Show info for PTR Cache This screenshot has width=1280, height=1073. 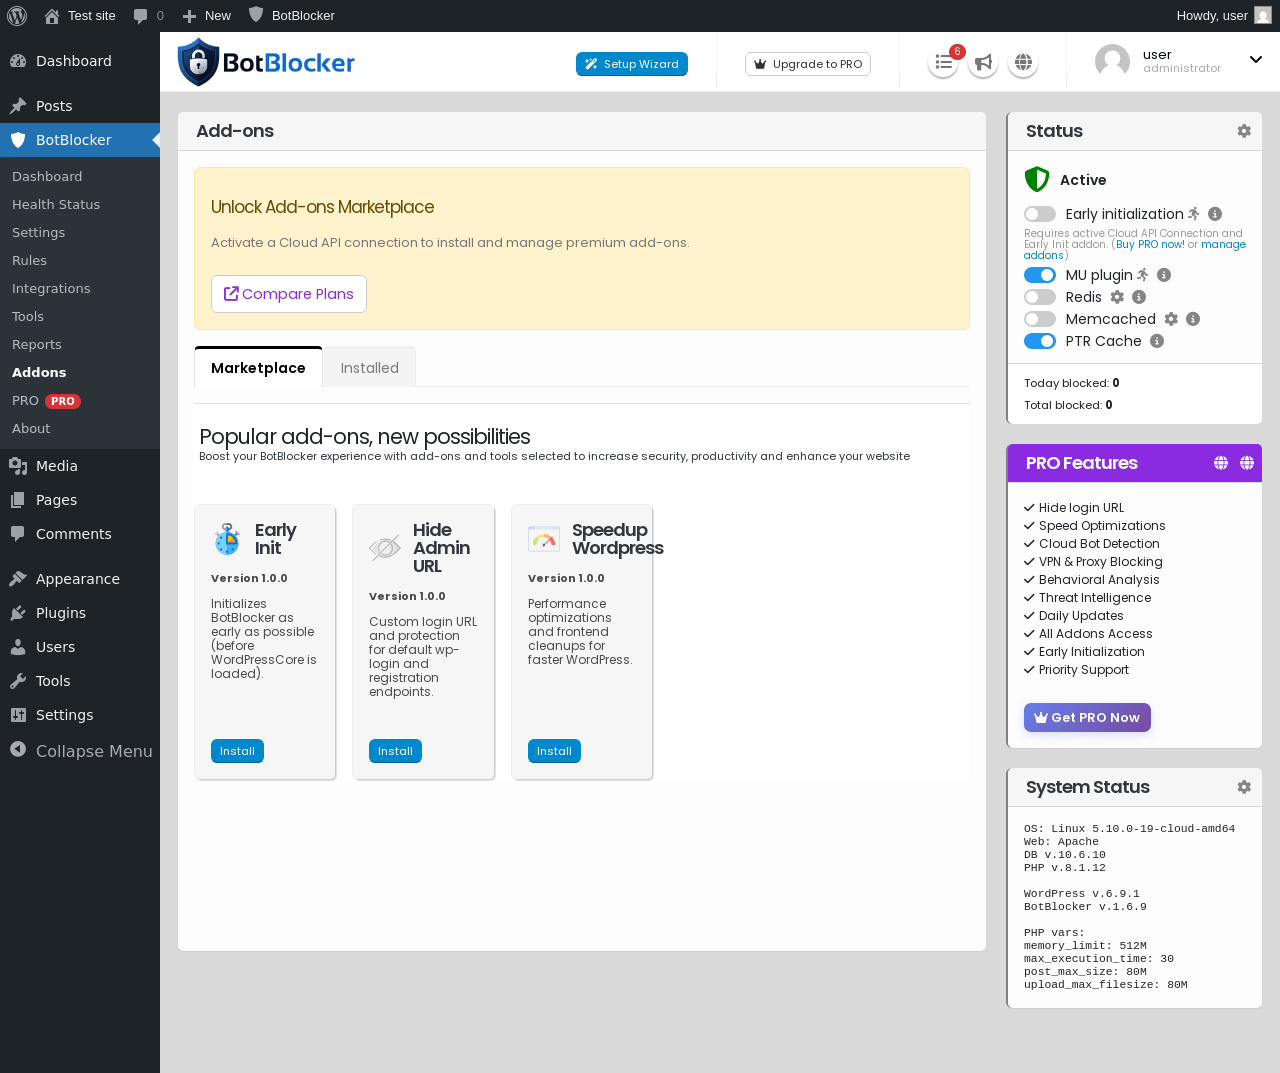tap(1157, 341)
